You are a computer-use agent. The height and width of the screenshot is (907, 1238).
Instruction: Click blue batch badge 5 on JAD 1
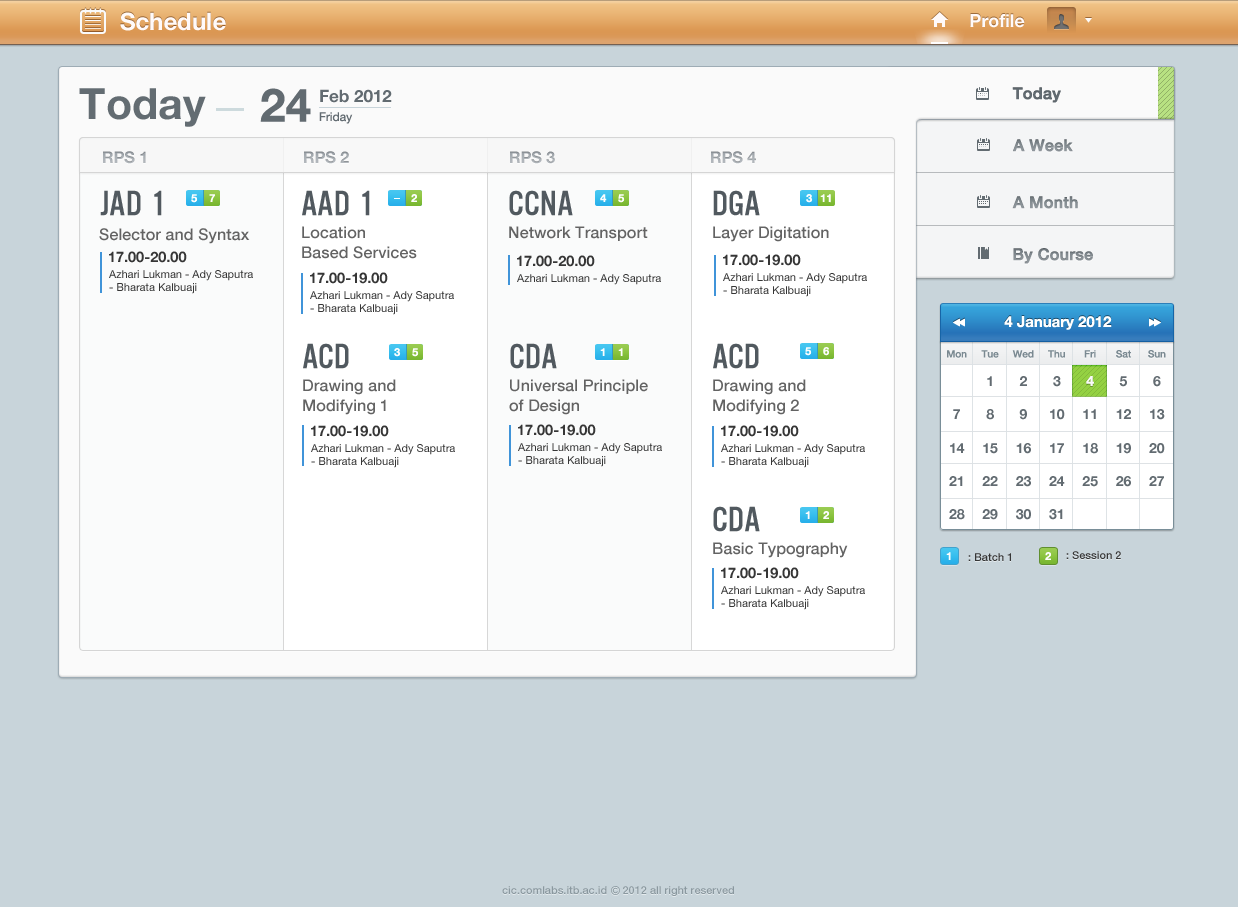[194, 198]
